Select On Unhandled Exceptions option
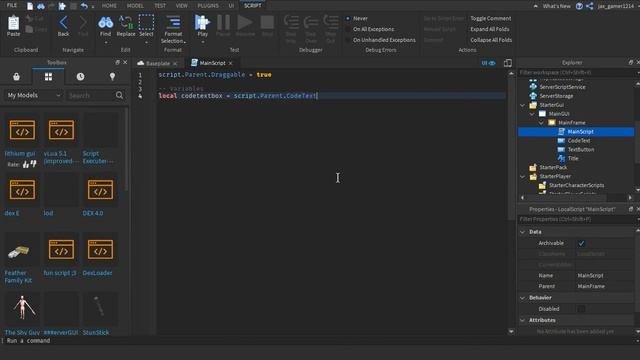The image size is (640, 360). pos(380,40)
